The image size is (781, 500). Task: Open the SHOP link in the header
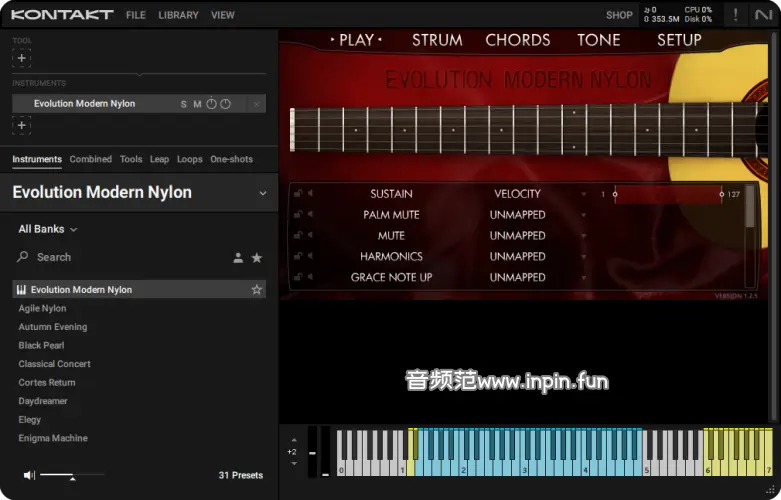[619, 15]
